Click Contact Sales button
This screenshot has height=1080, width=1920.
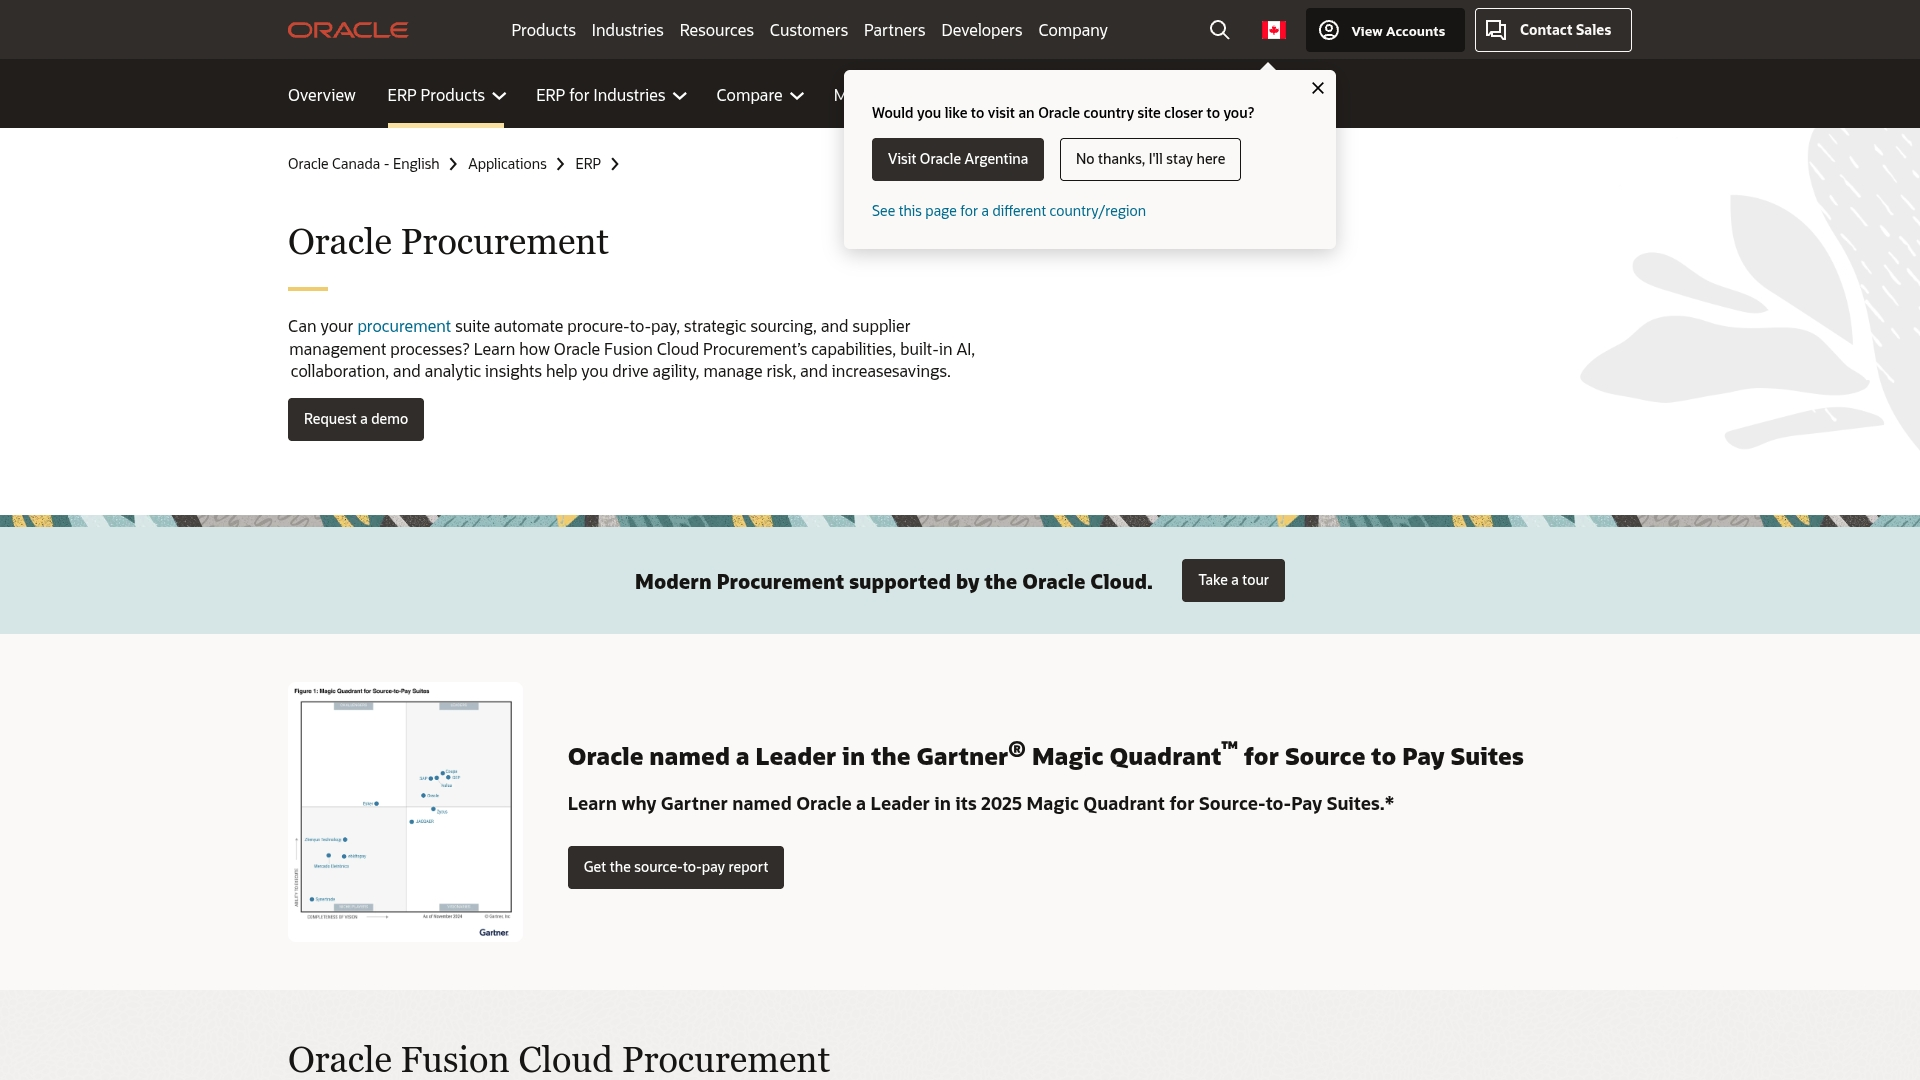(x=1553, y=30)
